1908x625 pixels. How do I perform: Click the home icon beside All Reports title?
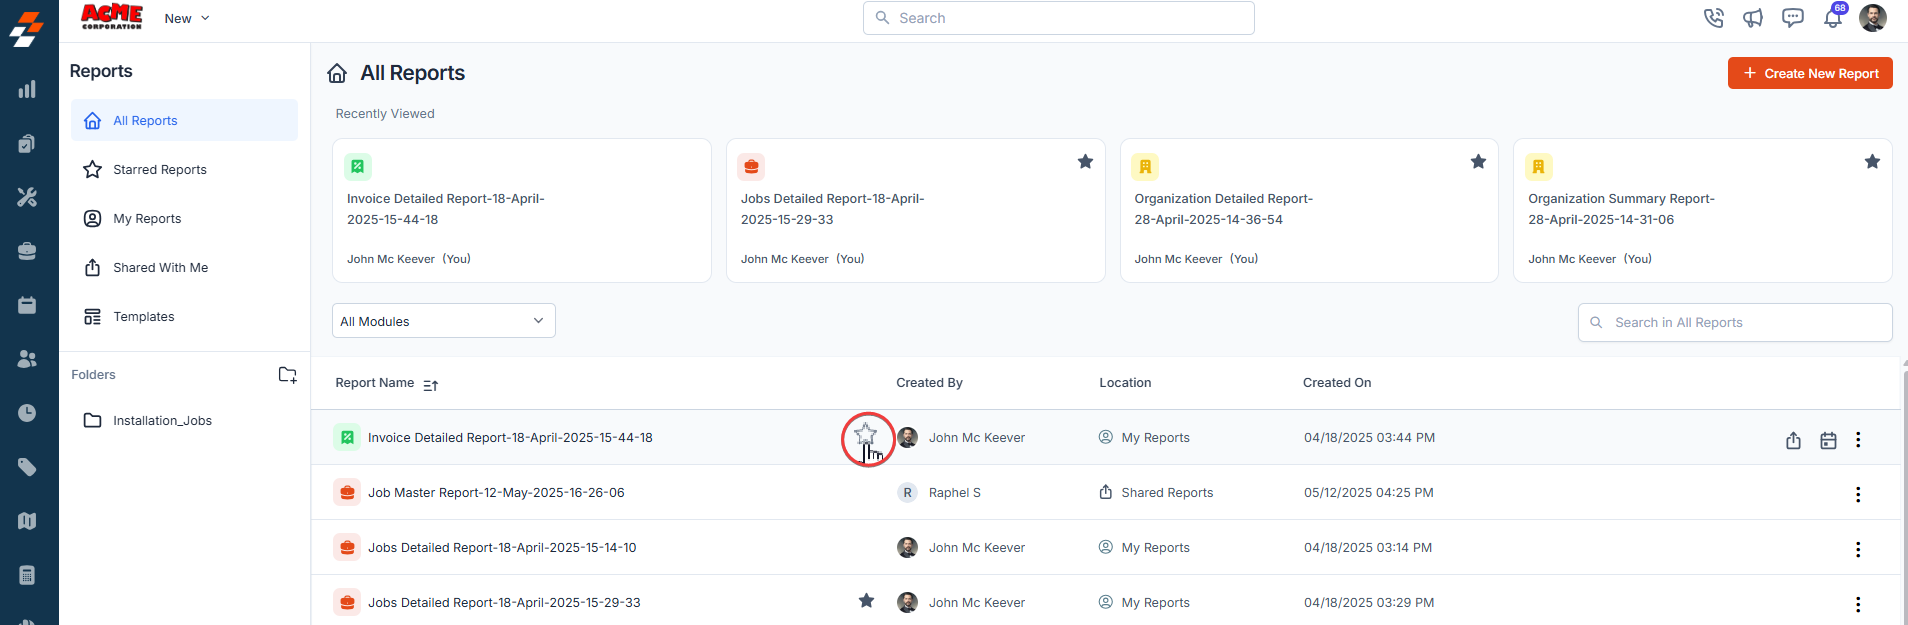coord(337,73)
